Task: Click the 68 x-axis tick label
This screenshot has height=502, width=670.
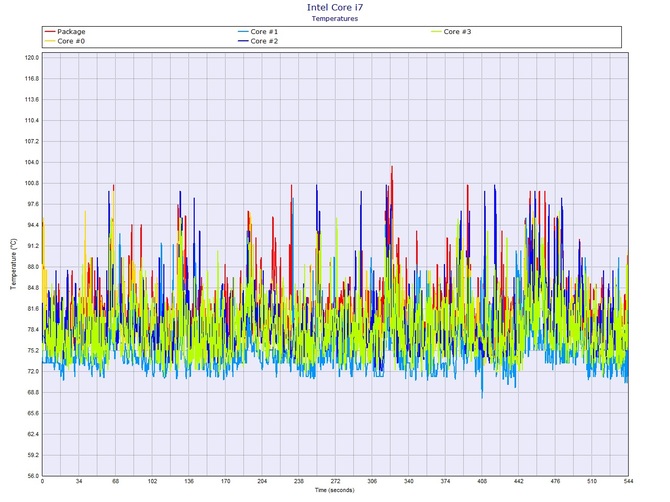Action: point(116,481)
